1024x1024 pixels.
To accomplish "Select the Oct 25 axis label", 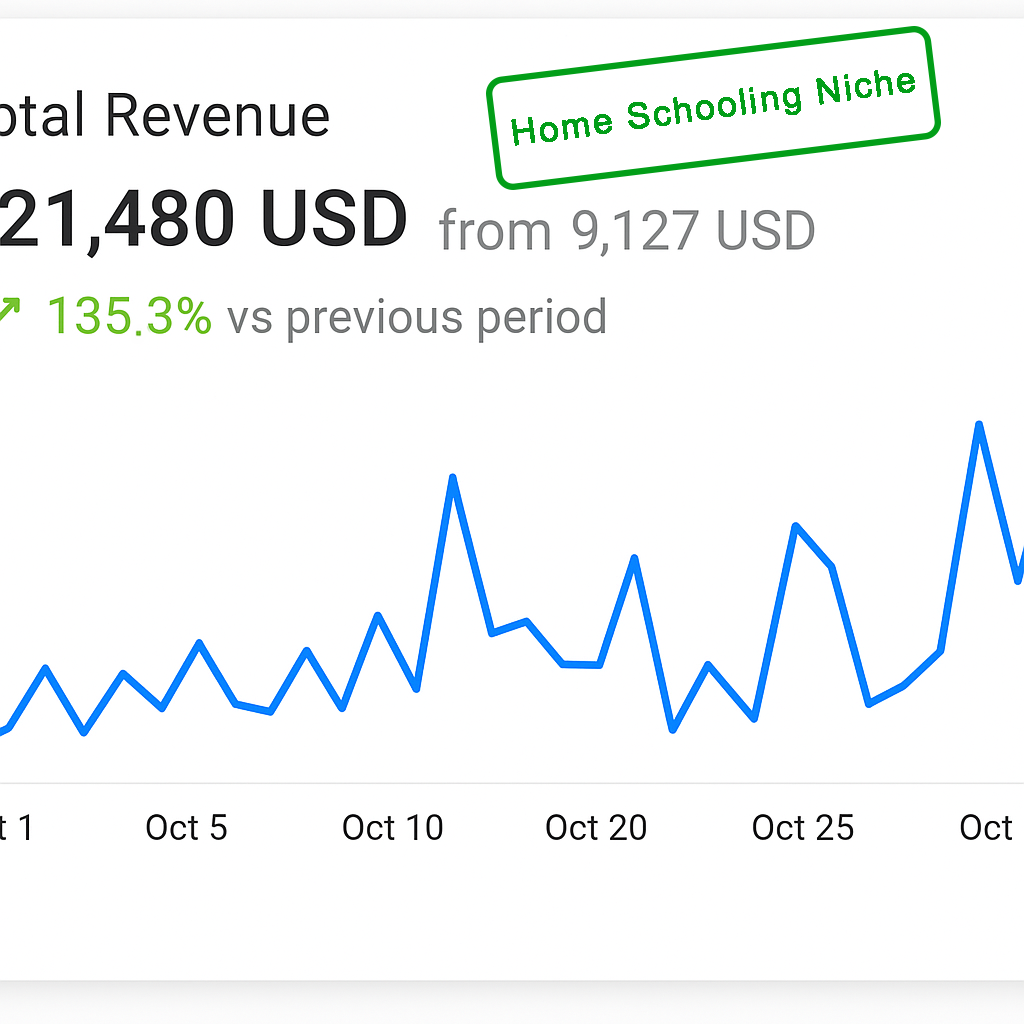I will 803,828.
